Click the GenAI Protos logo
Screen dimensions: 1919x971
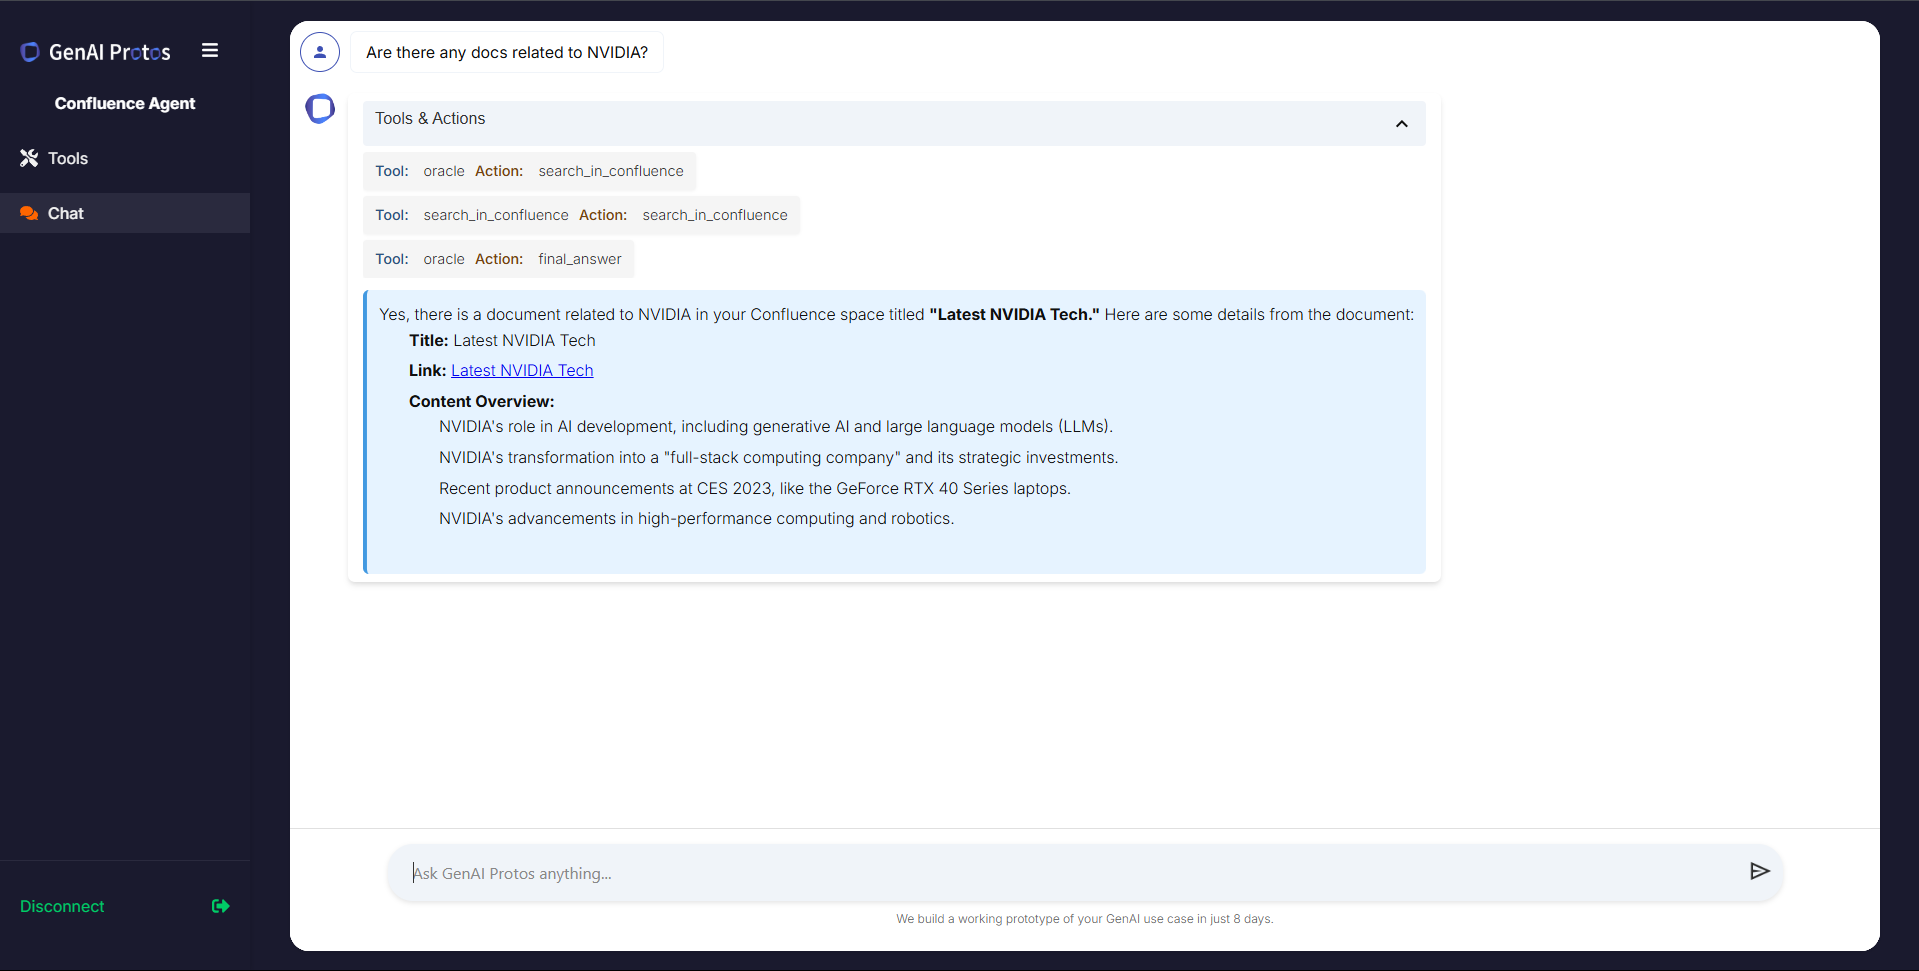tap(95, 52)
